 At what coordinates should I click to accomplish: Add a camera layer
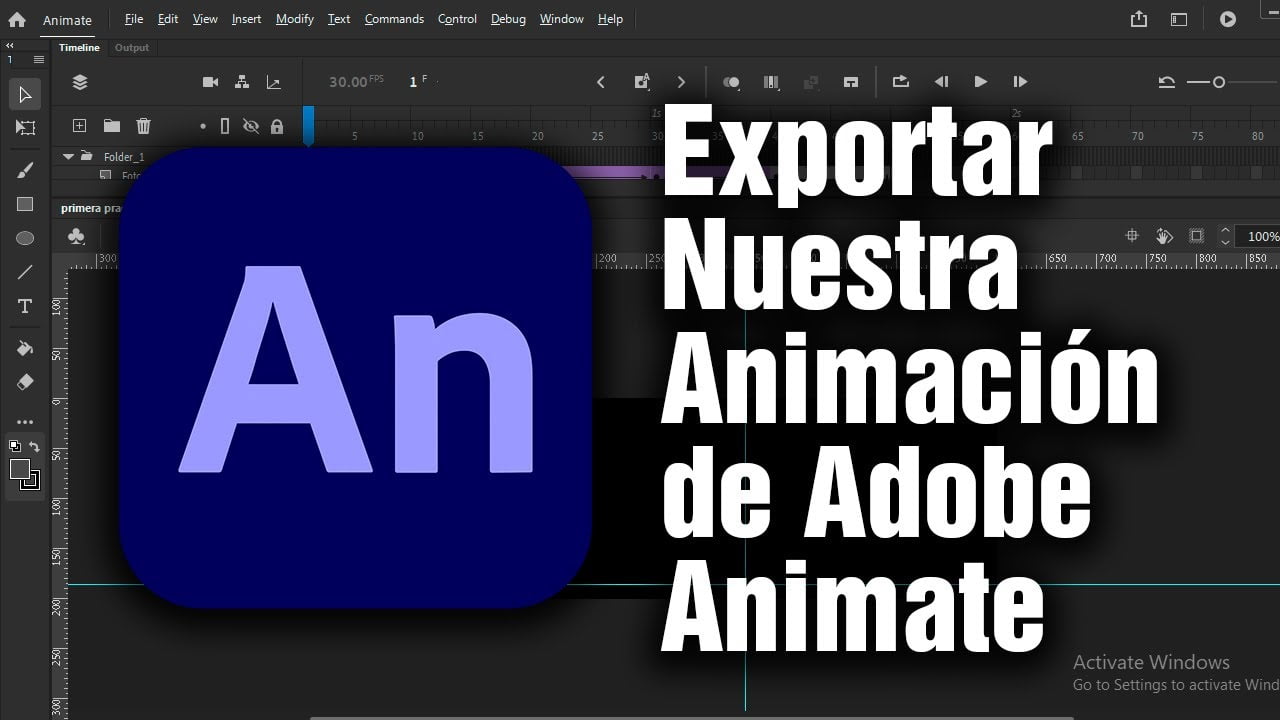click(x=210, y=82)
